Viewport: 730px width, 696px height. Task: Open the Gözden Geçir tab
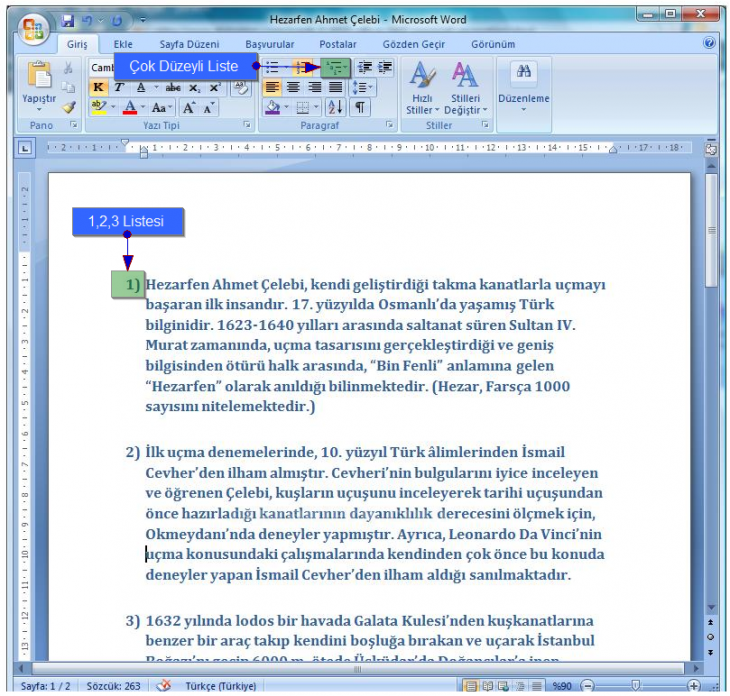click(413, 44)
